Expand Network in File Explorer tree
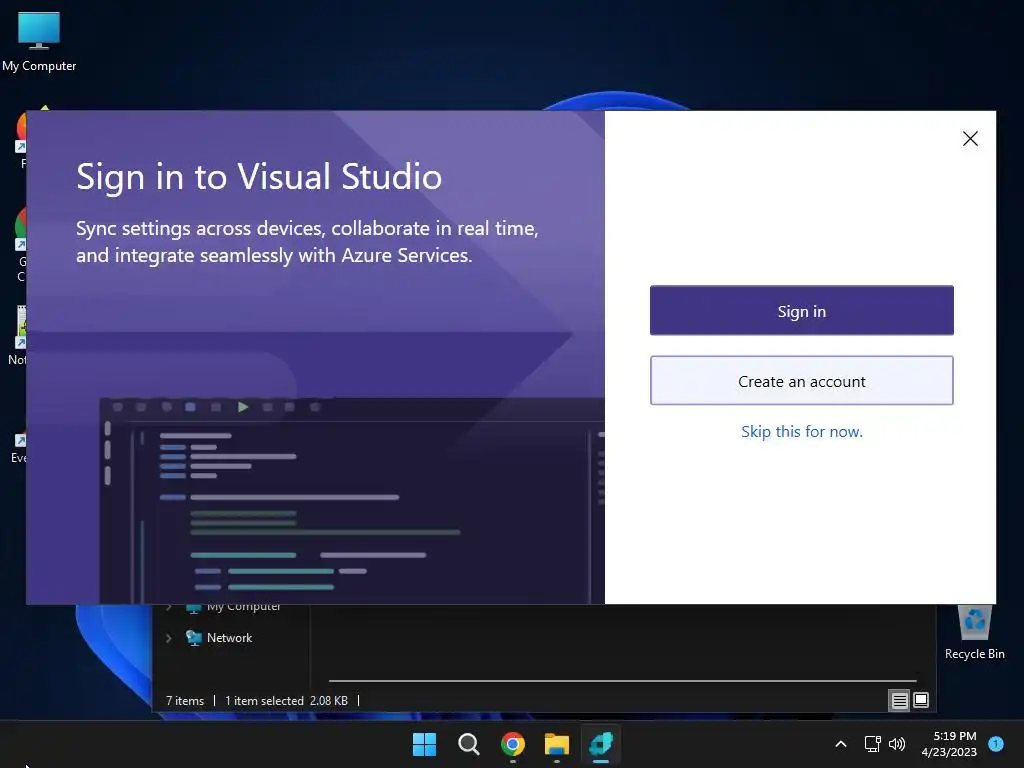 click(x=168, y=638)
